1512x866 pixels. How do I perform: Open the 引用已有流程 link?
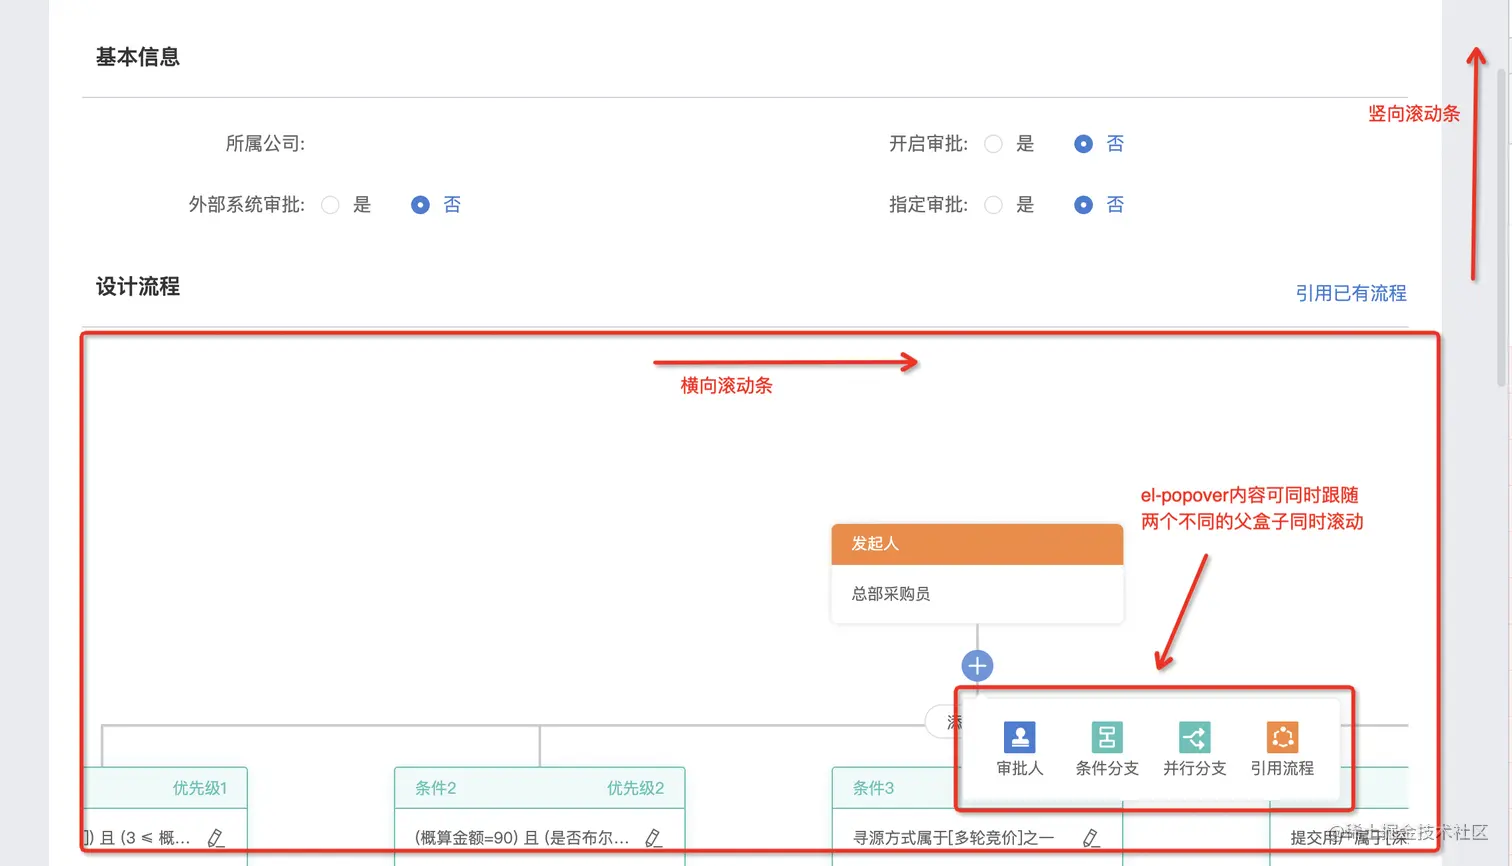[1351, 293]
